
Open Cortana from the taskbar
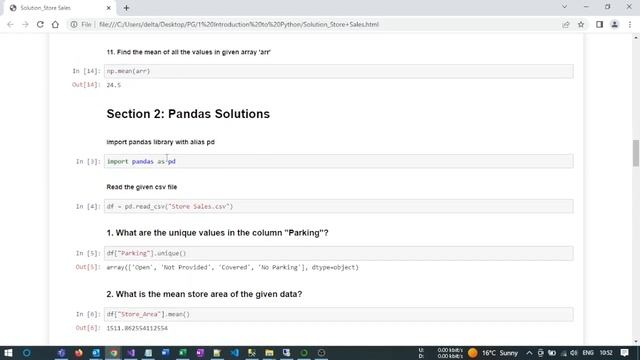coord(27,353)
